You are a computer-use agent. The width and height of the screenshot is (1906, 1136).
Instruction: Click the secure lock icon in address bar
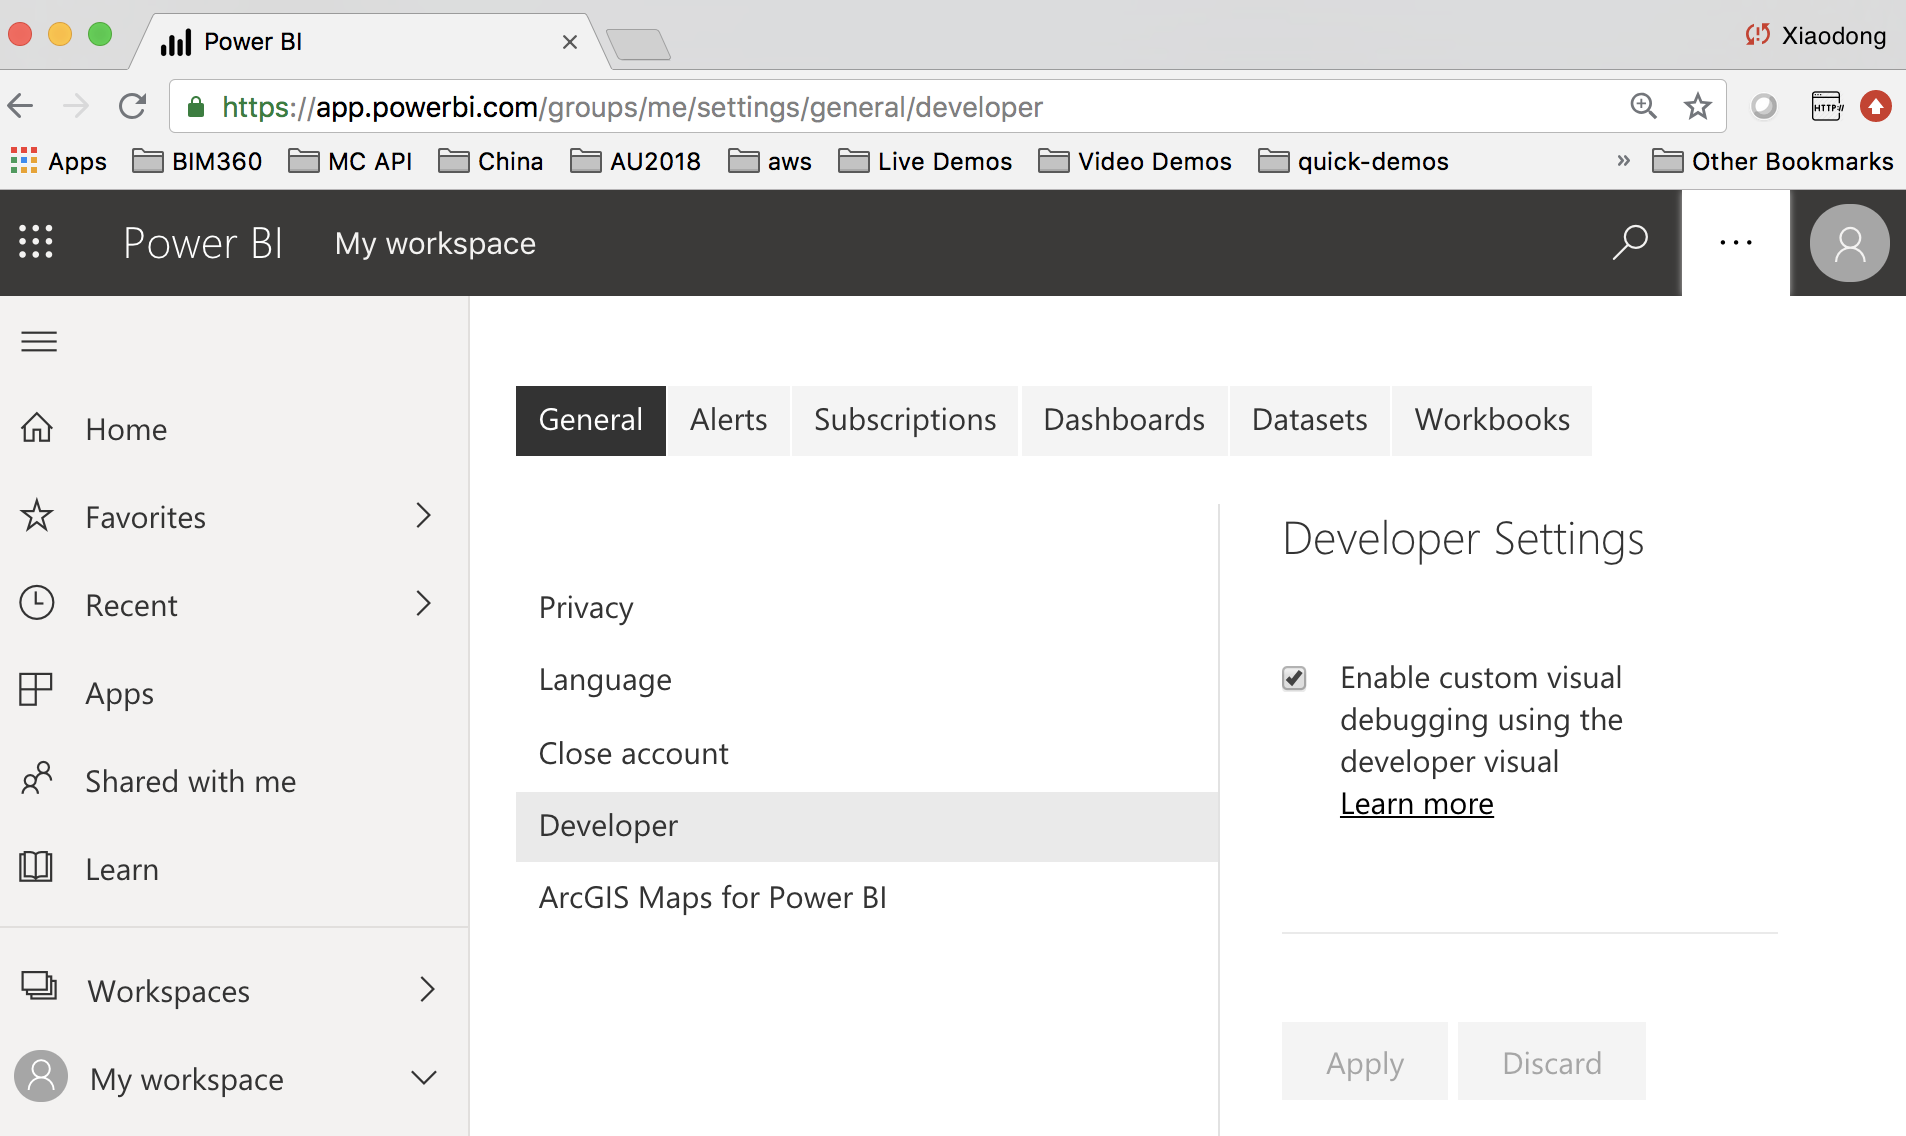pos(197,107)
